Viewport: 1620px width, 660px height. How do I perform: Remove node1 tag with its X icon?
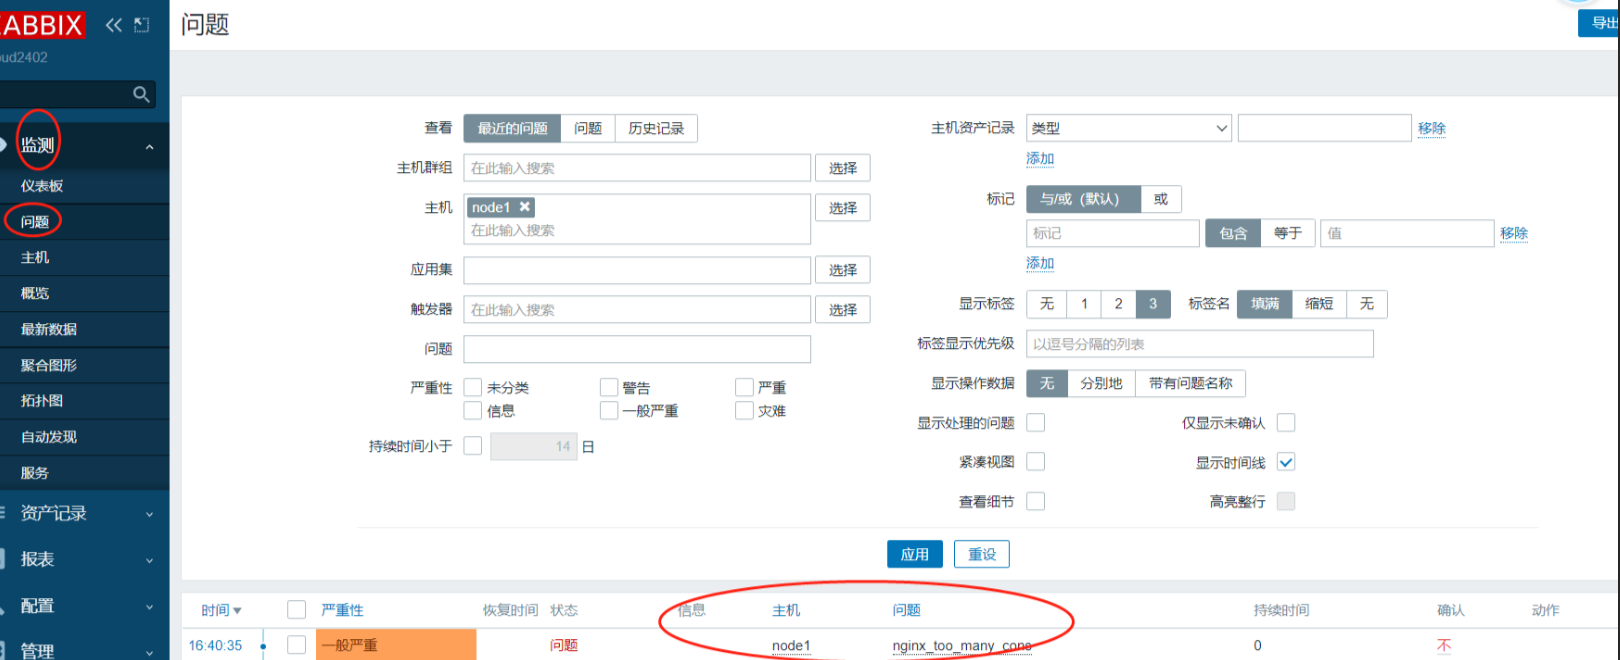[524, 207]
